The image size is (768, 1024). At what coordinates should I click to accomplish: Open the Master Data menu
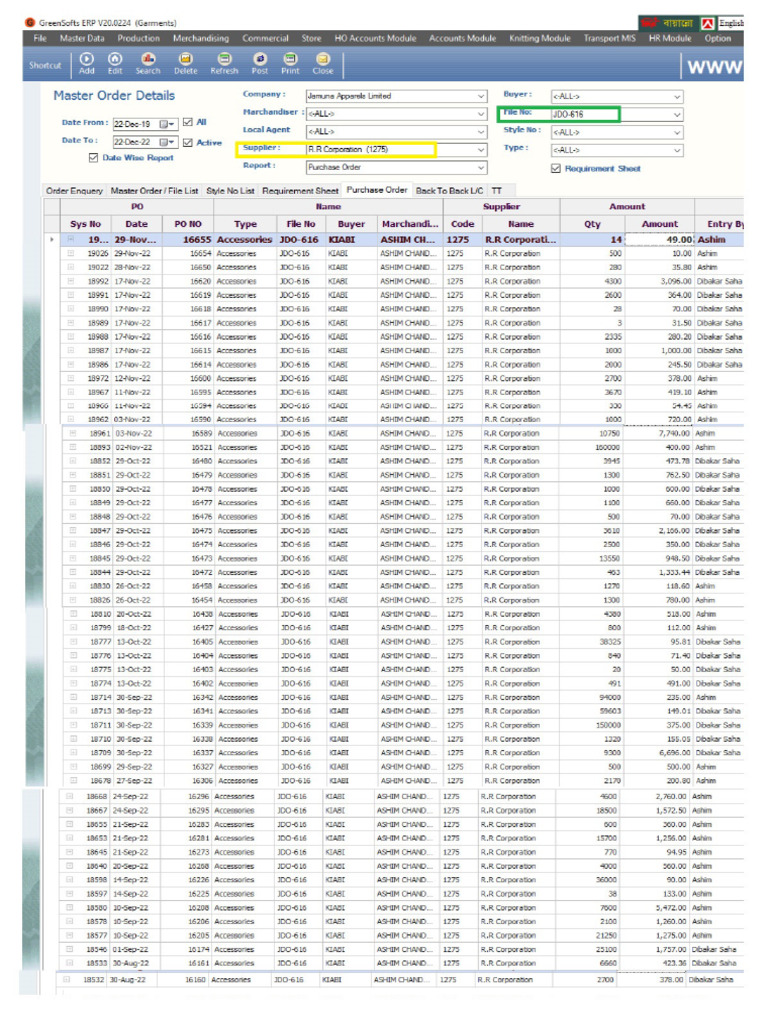(82, 39)
